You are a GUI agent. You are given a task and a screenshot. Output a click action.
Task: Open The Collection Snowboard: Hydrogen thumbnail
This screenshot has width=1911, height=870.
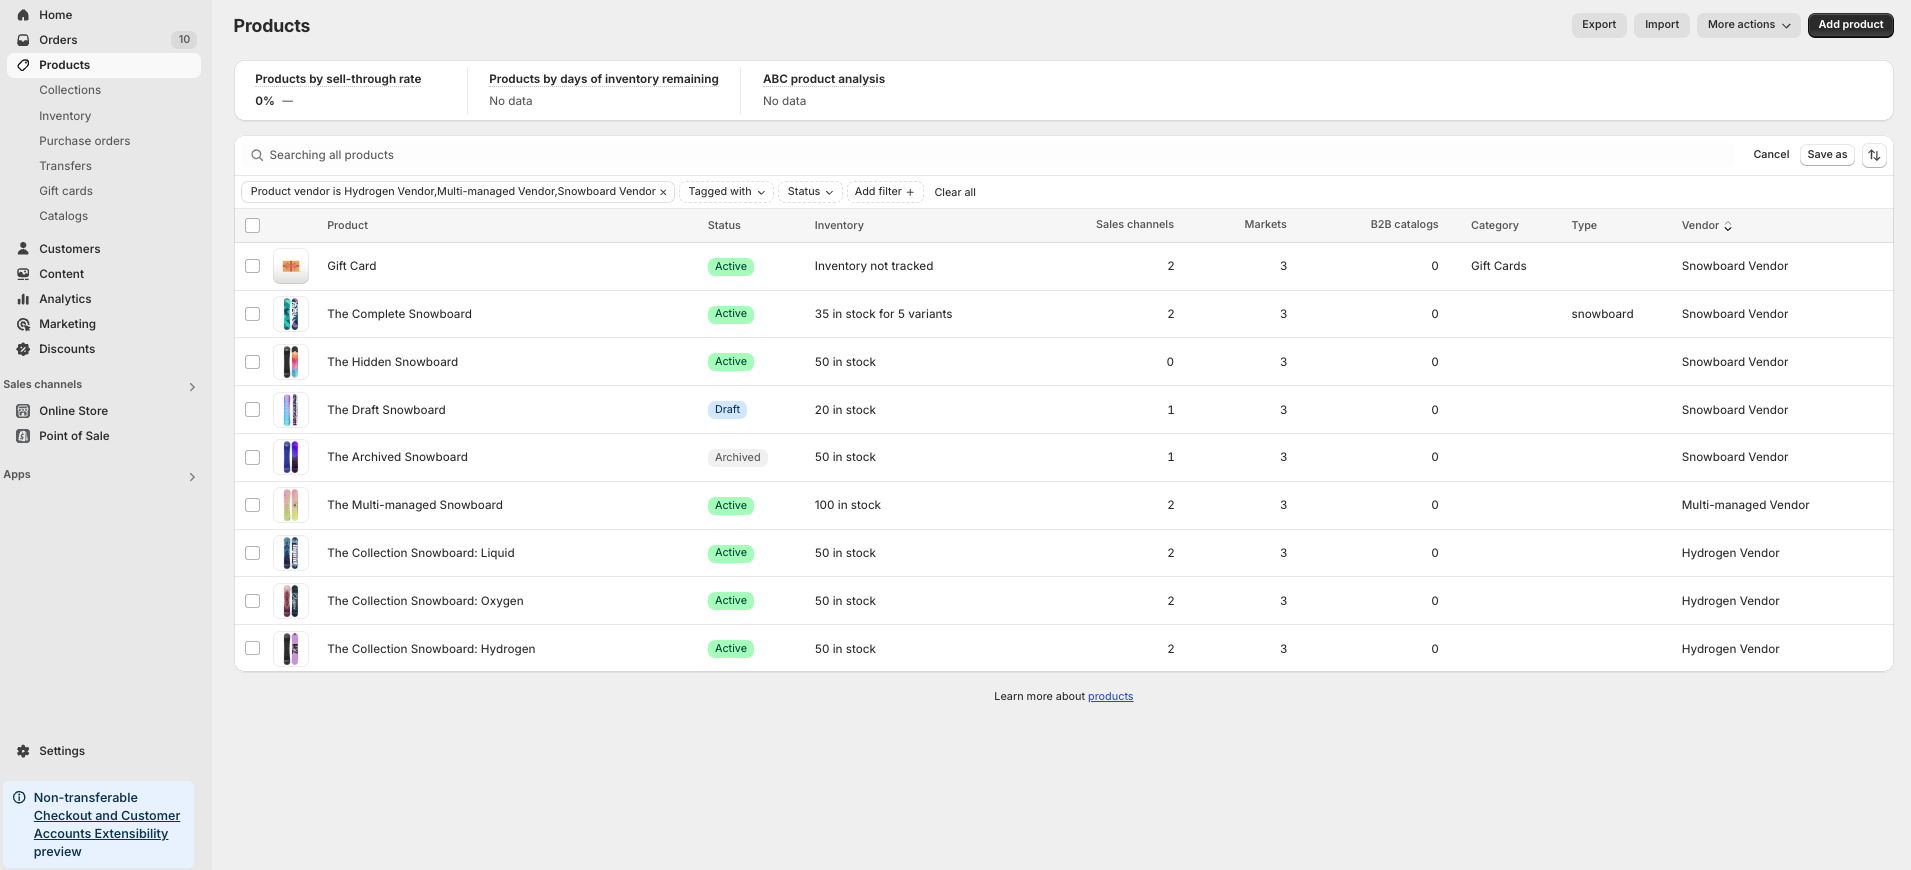[x=291, y=649]
